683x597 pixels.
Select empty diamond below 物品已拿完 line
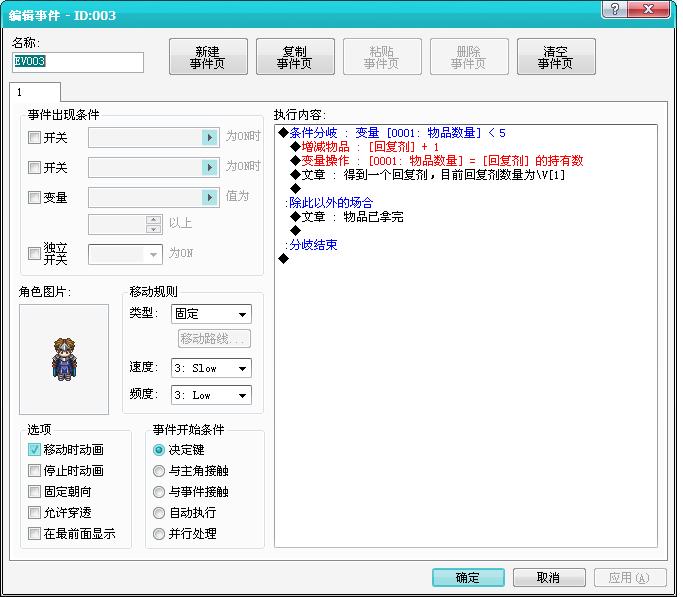[x=296, y=230]
